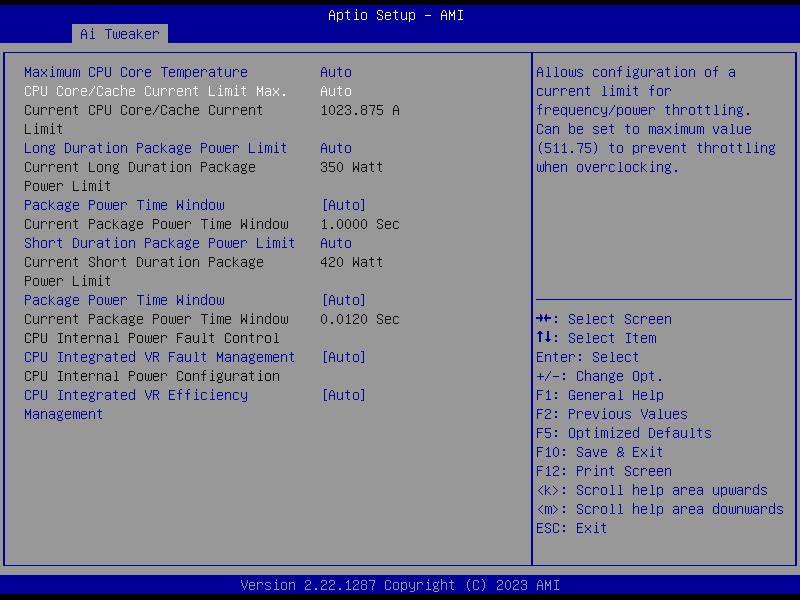Click the Select Item arrows hint
Screen dimensions: 800x600
point(596,338)
